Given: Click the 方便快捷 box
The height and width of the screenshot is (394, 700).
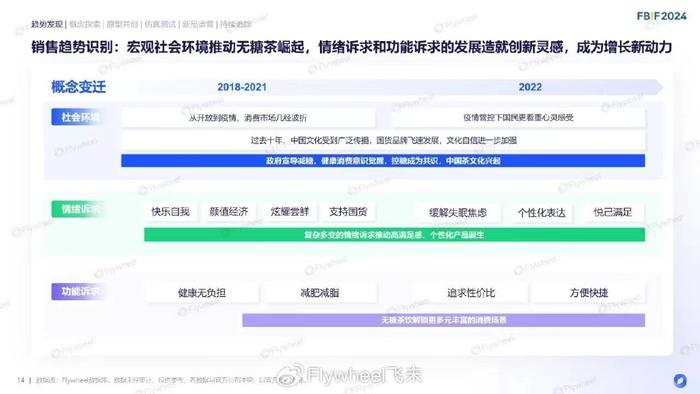Looking at the screenshot, I should (589, 293).
